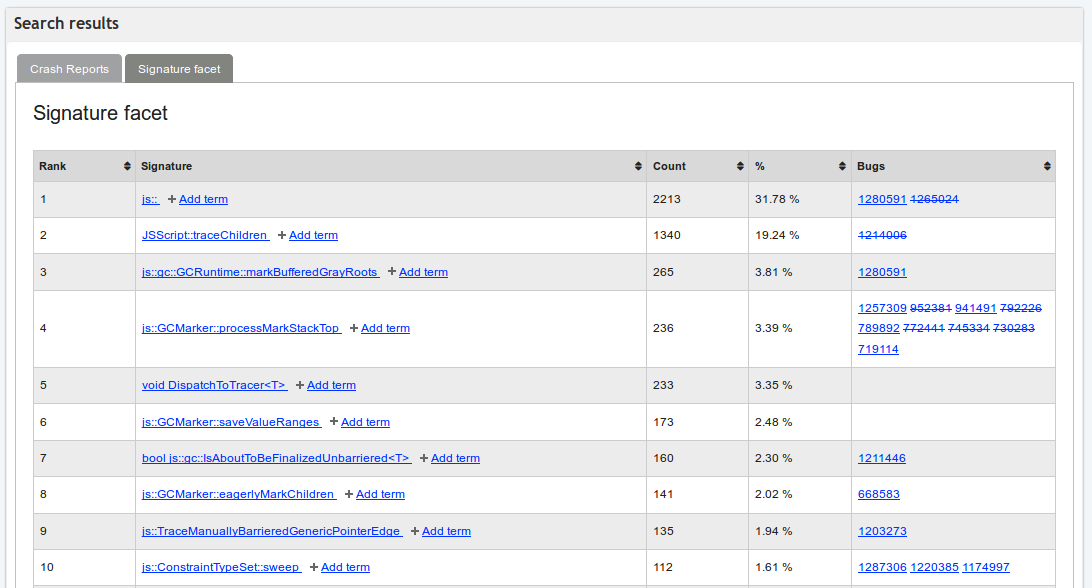Sort the table by the Count column

pyautogui.click(x=739, y=166)
